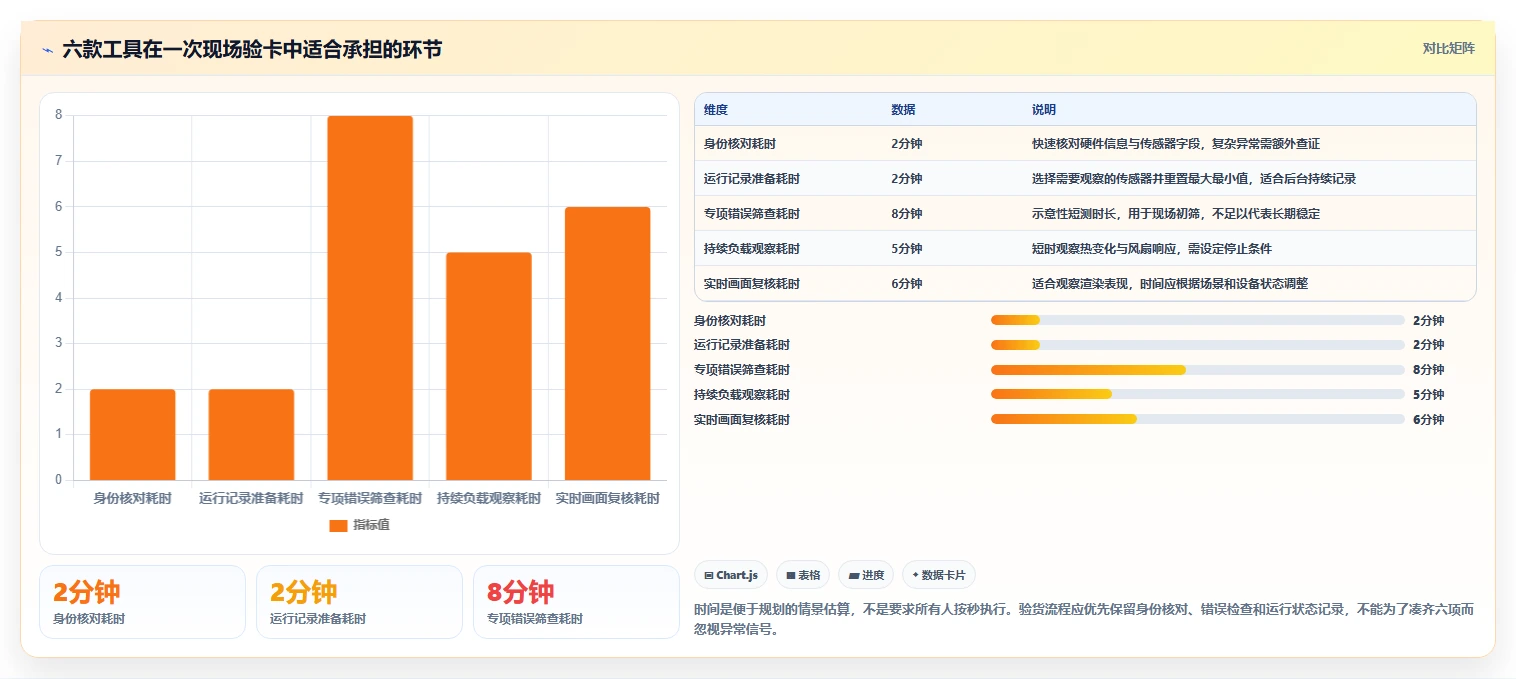
Task: Click the 运行记录准备耗时 progress bar
Action: tap(1198, 345)
